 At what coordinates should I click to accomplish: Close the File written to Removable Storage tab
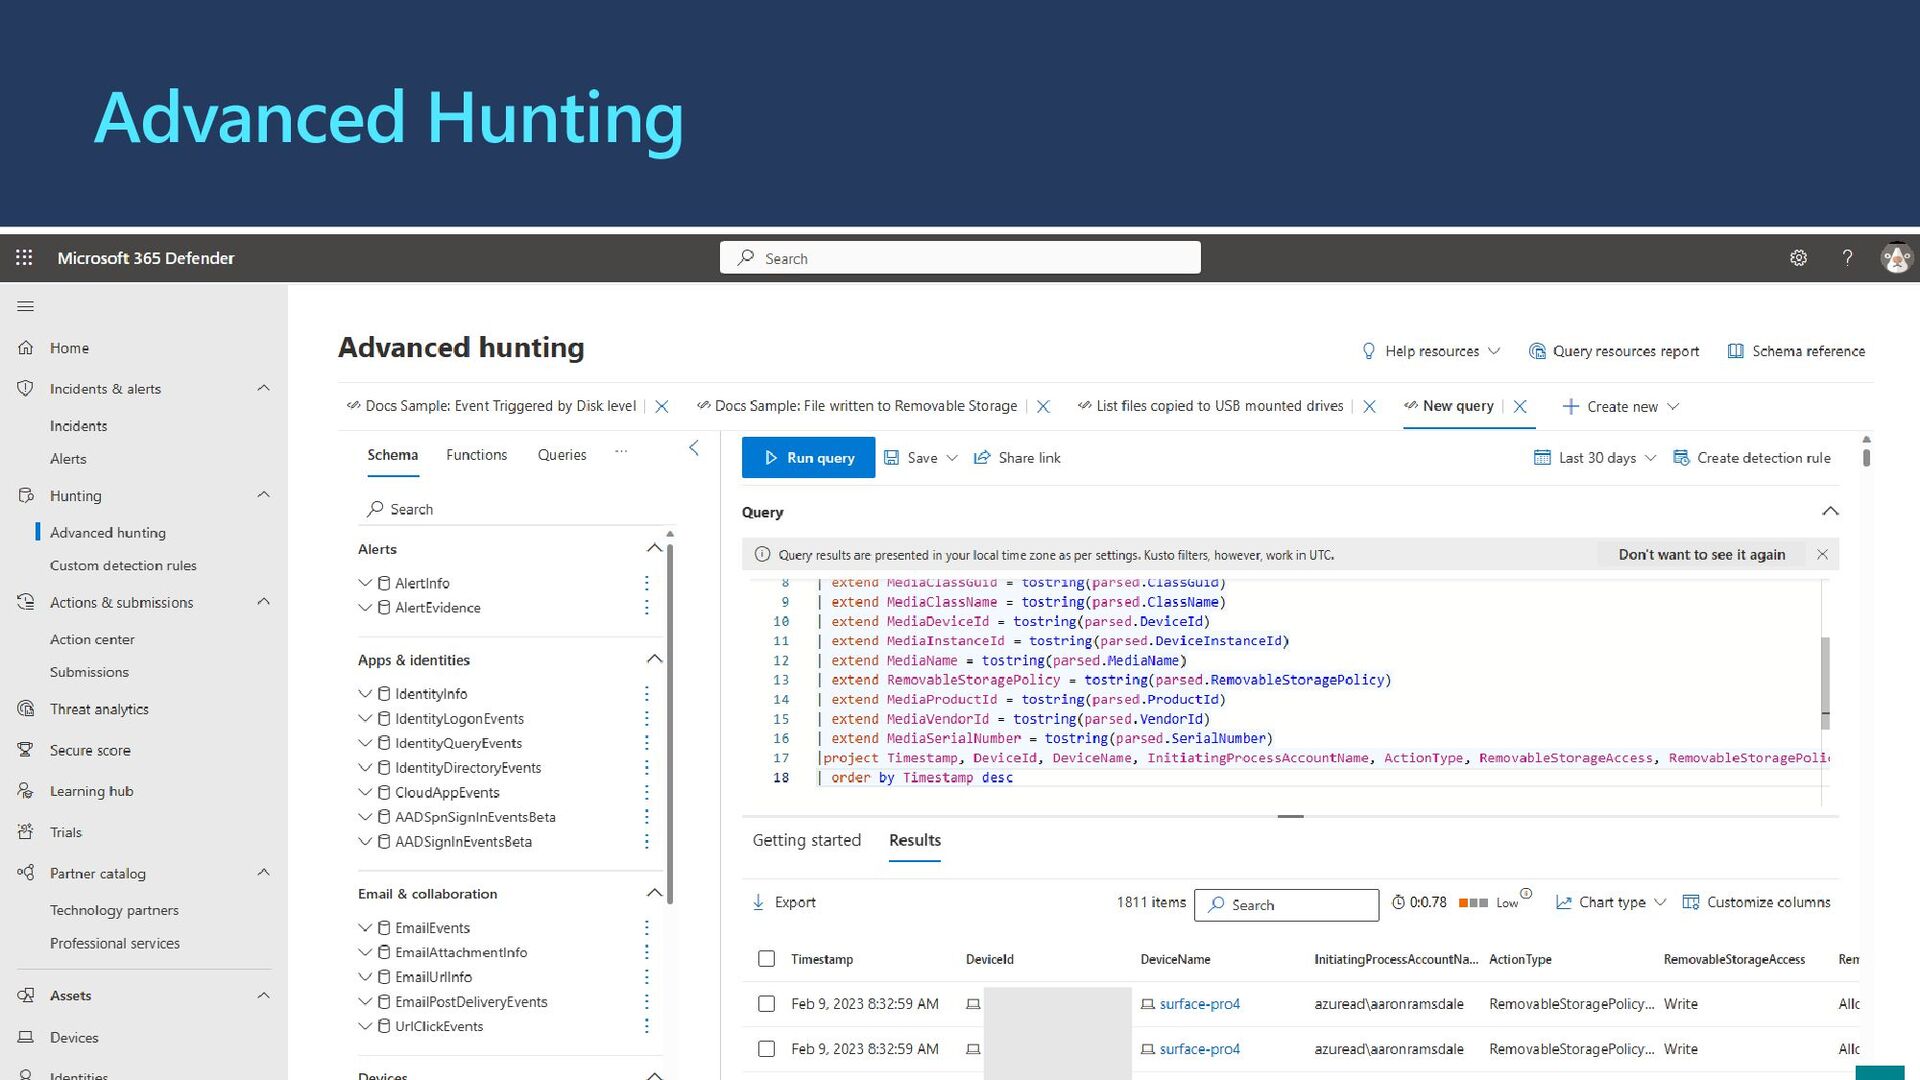click(1043, 407)
